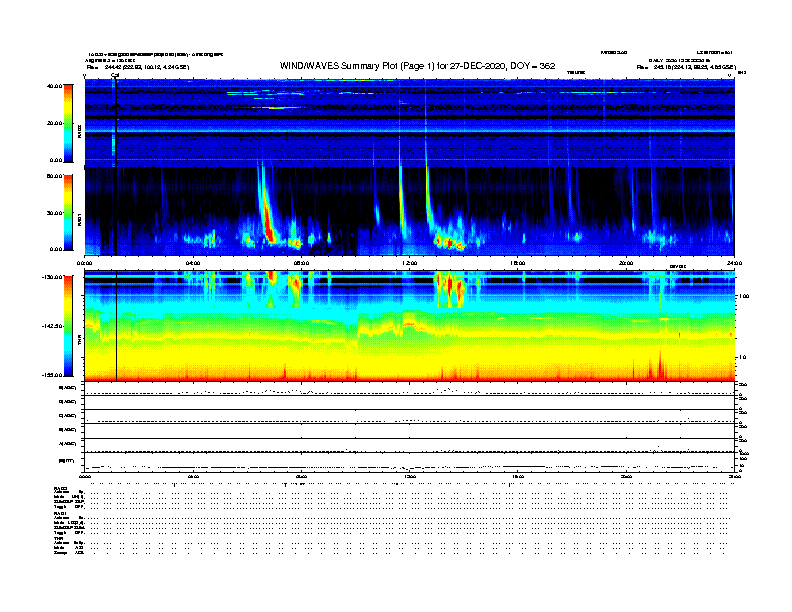This screenshot has width=792, height=612.
Task: Click the 60.00 label on RAD1 scale
Action: click(54, 176)
